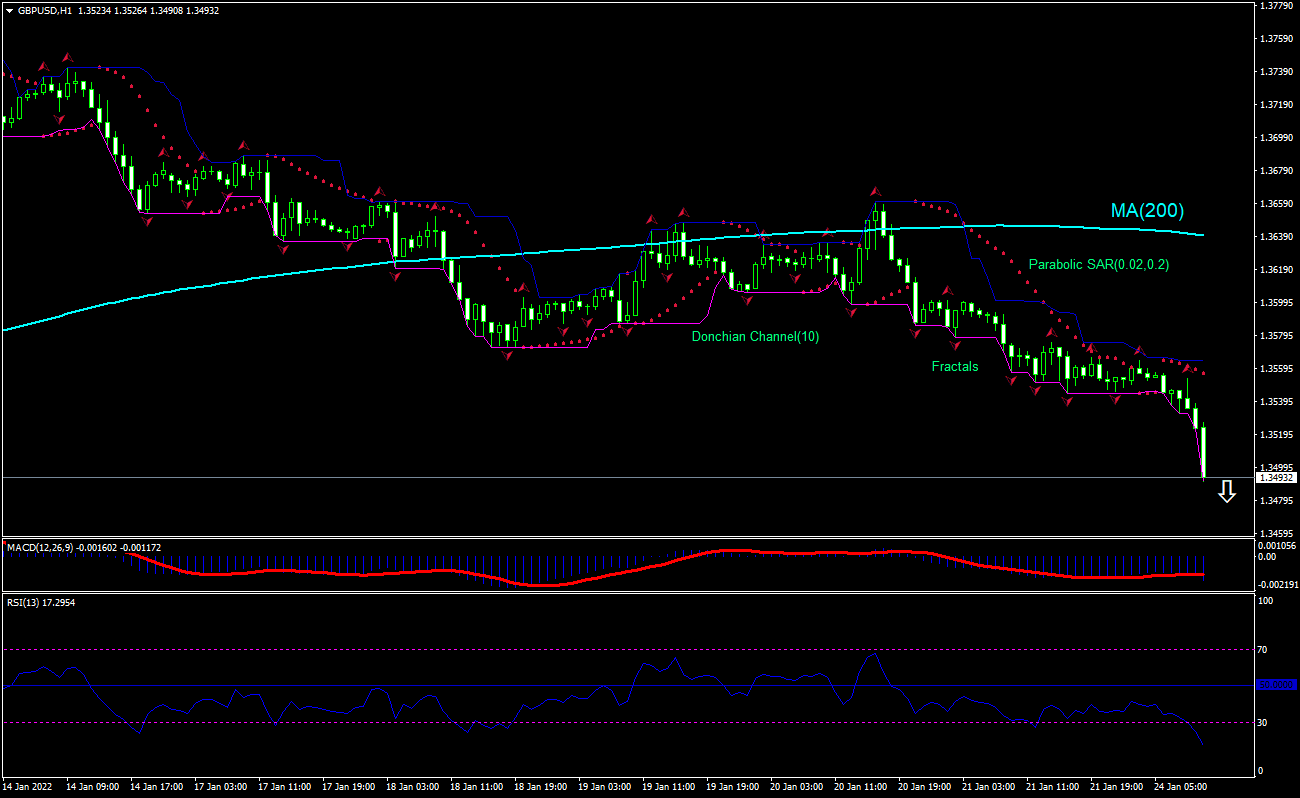Expand the RSI(13) indicator header
The image size is (1300, 798).
coord(40,601)
